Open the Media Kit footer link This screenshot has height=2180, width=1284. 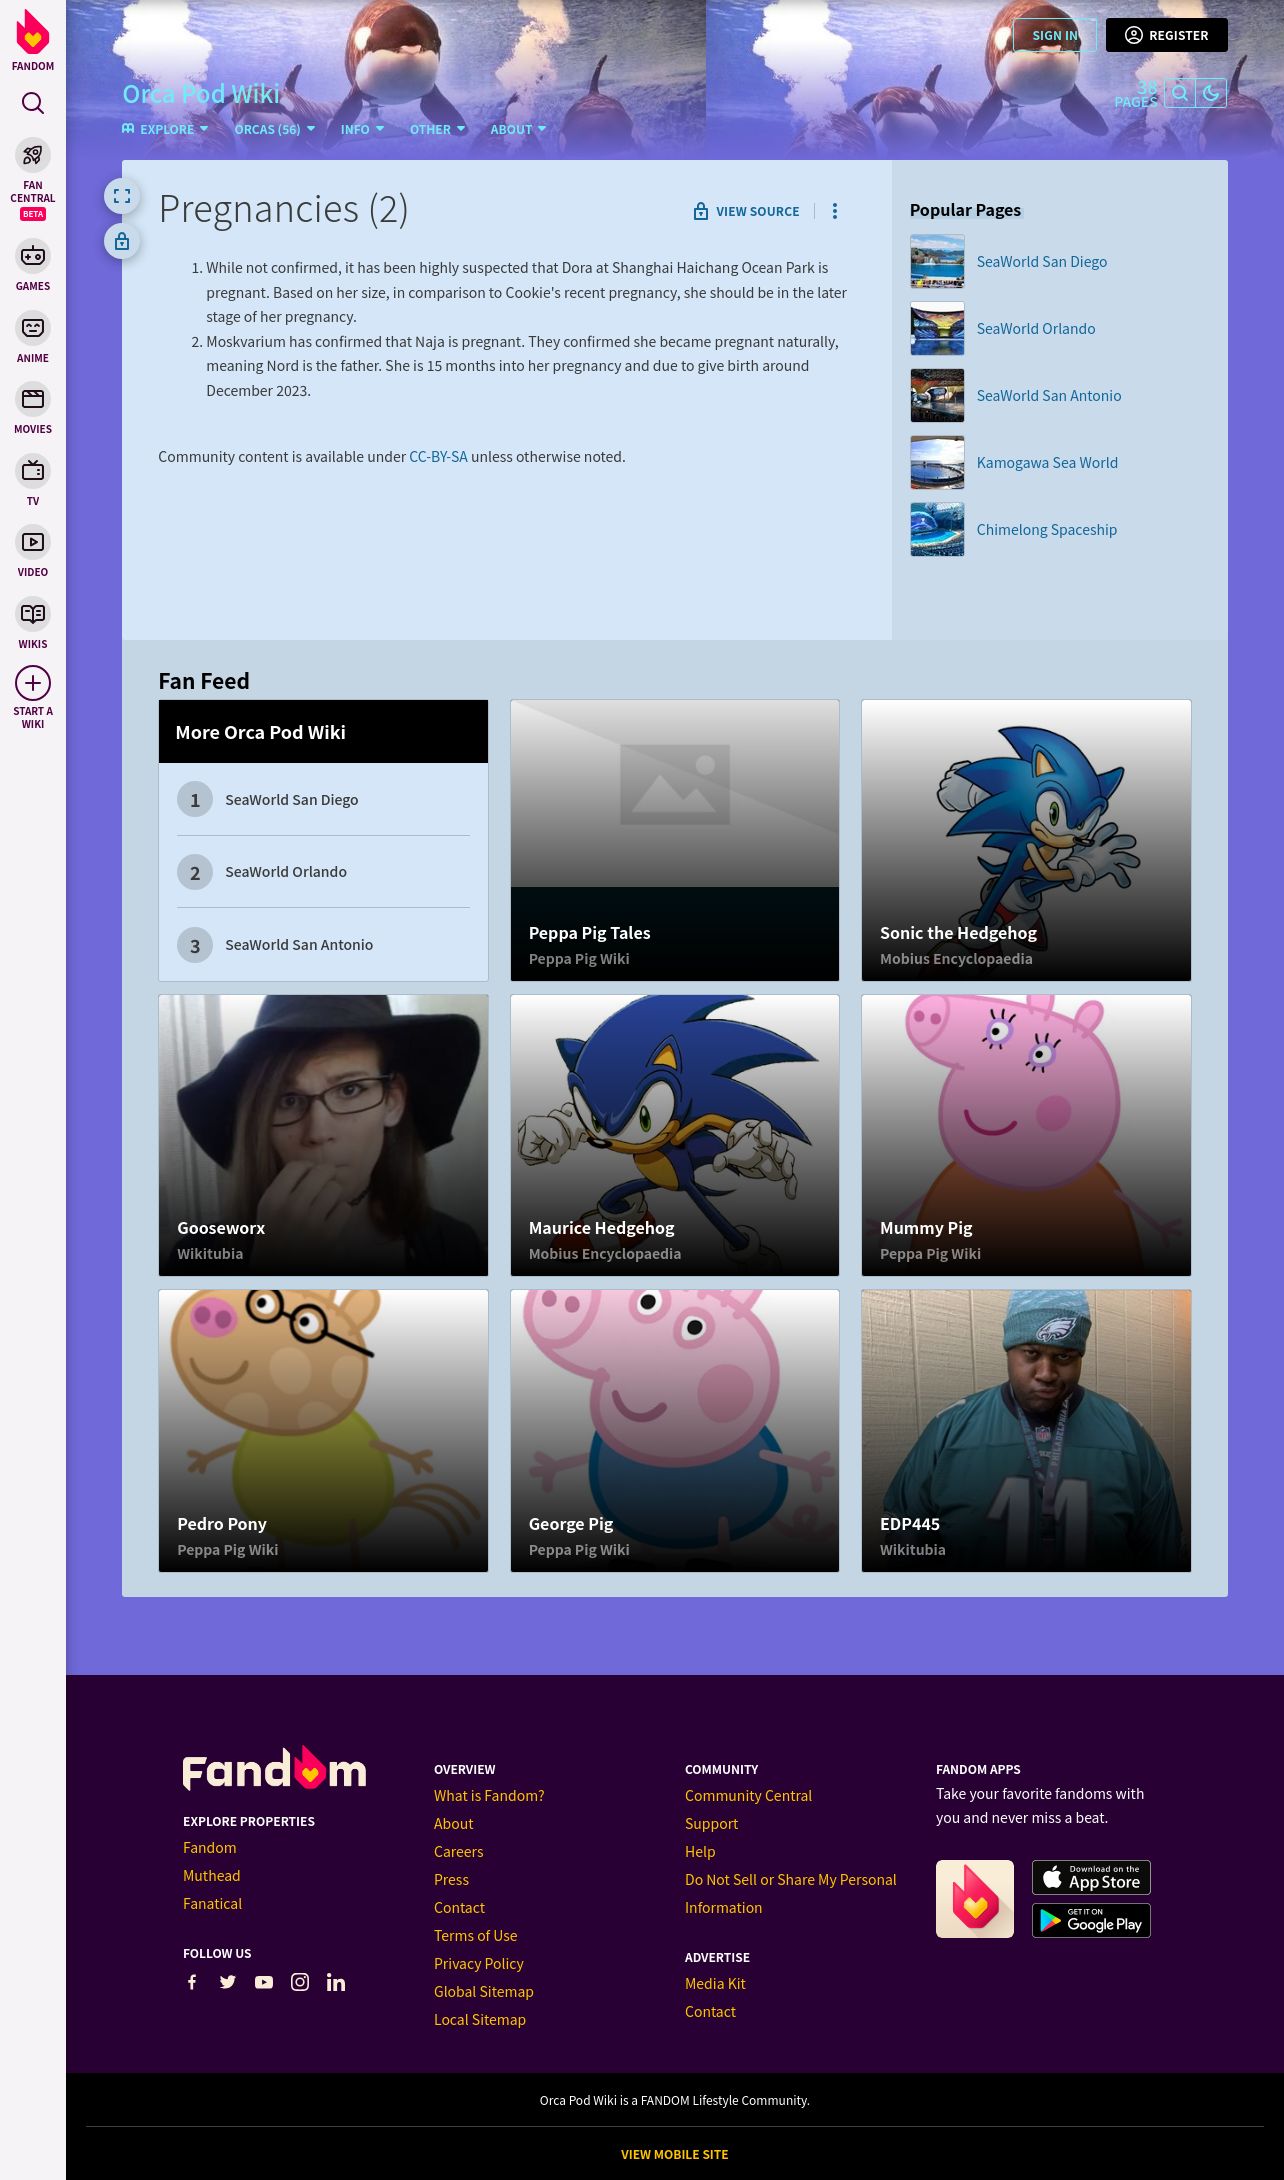[x=715, y=1983]
